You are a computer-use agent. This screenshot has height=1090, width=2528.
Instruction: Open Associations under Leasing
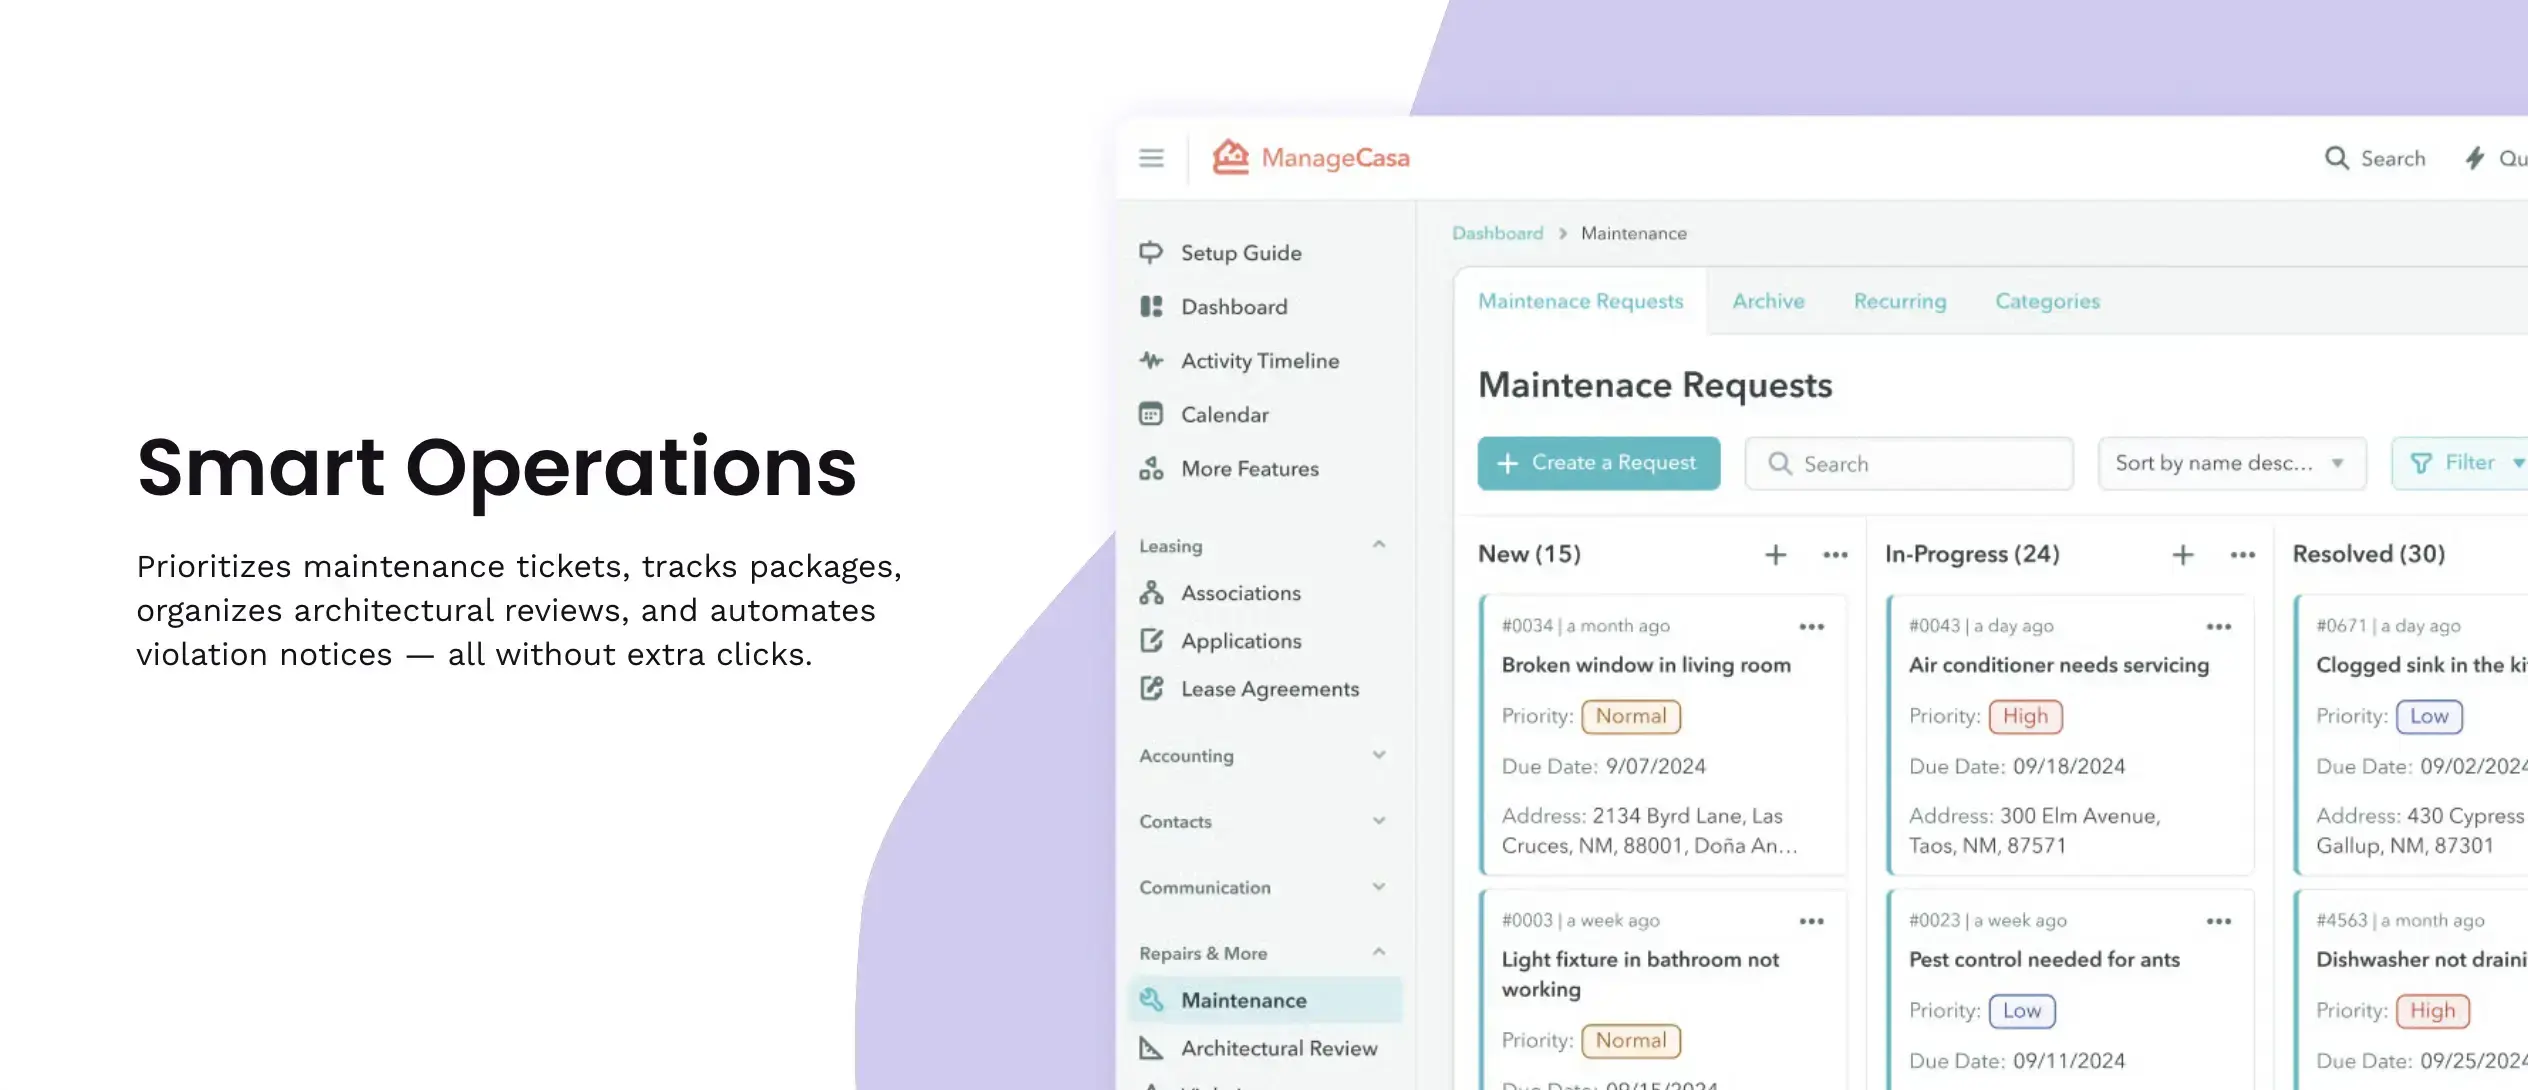click(x=1240, y=592)
